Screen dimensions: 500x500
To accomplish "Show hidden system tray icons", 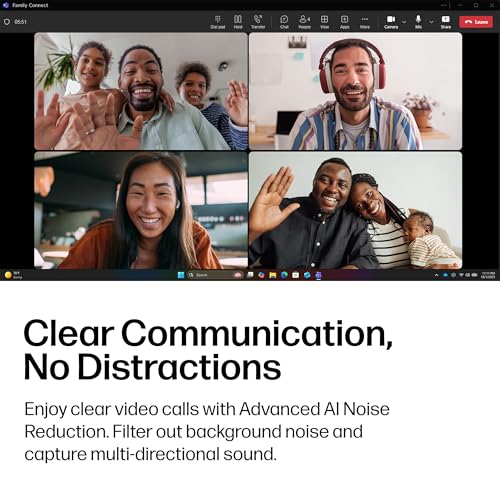I will pyautogui.click(x=436, y=275).
